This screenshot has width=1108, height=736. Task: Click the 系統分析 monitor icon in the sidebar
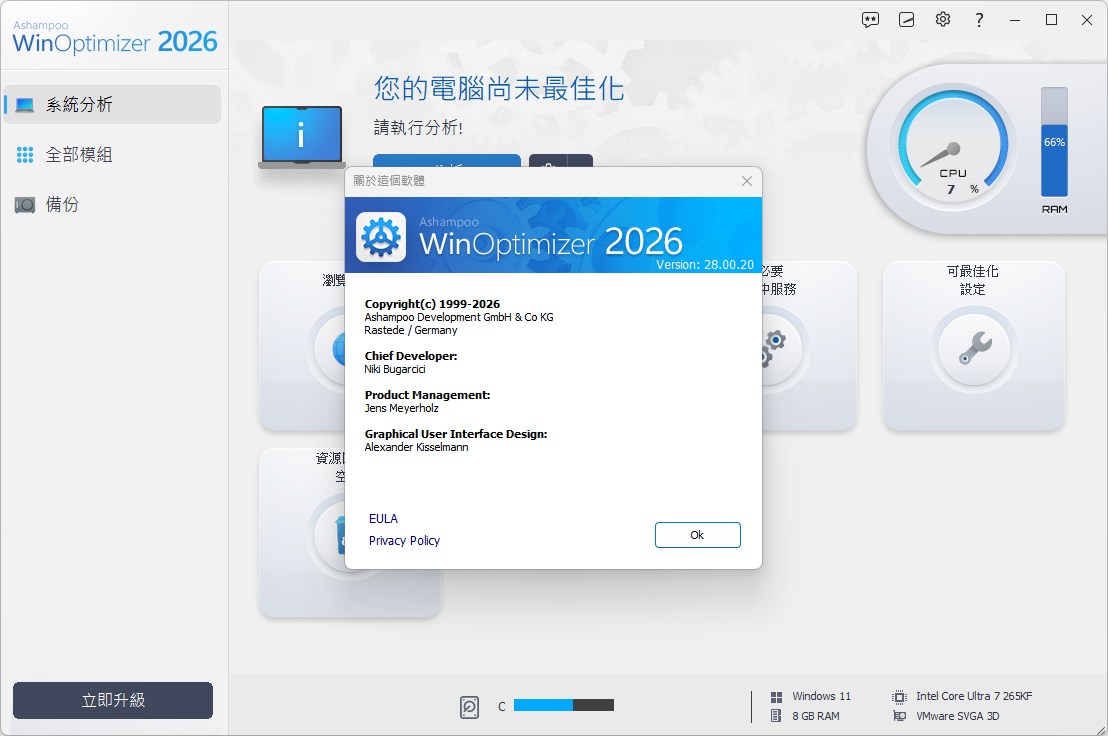[25, 105]
